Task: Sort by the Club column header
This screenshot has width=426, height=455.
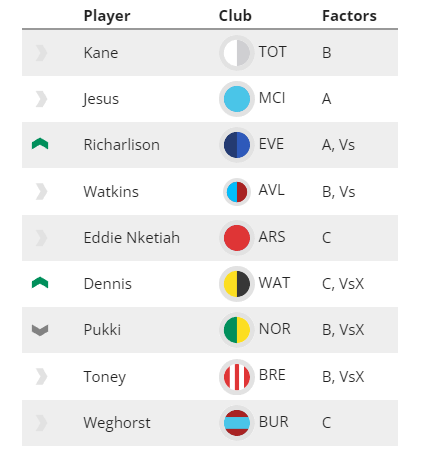Action: point(235,16)
